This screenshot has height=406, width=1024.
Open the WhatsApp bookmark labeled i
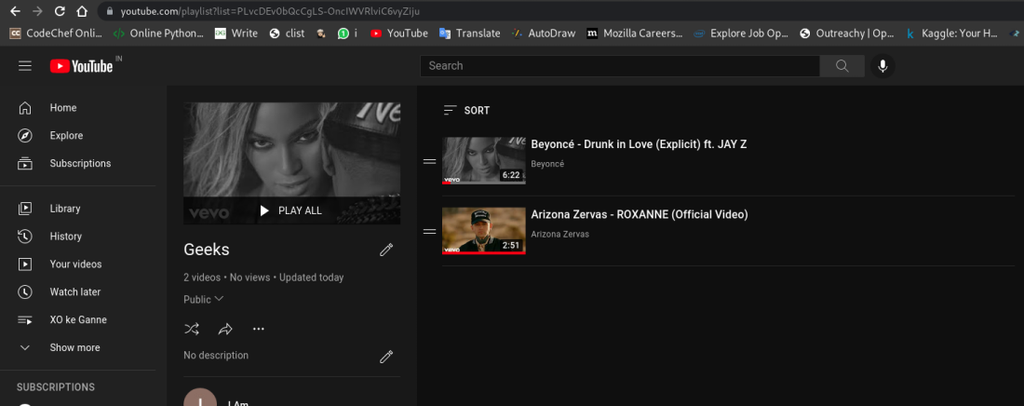347,33
